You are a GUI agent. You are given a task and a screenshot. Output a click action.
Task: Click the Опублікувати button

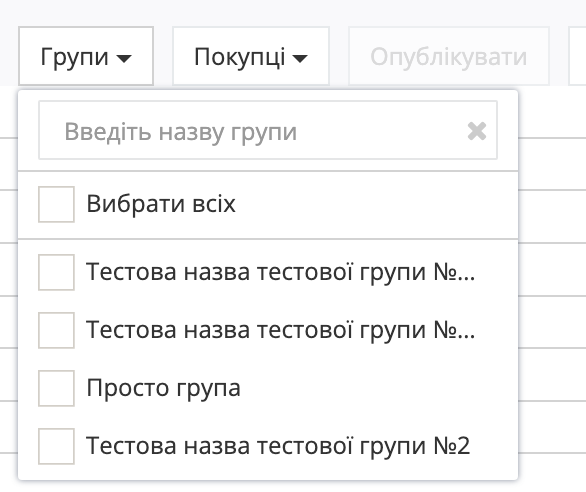tap(449, 56)
